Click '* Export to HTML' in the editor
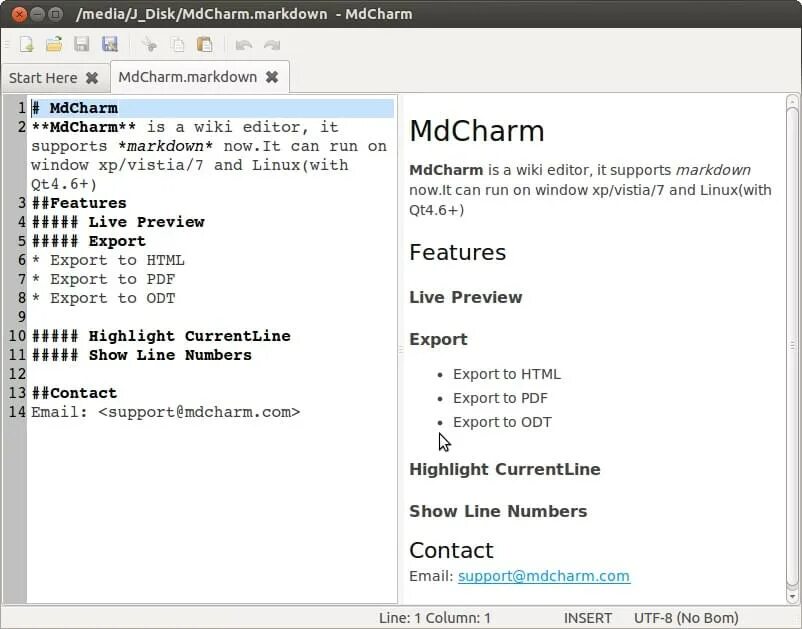The height and width of the screenshot is (629, 802). tap(107, 260)
